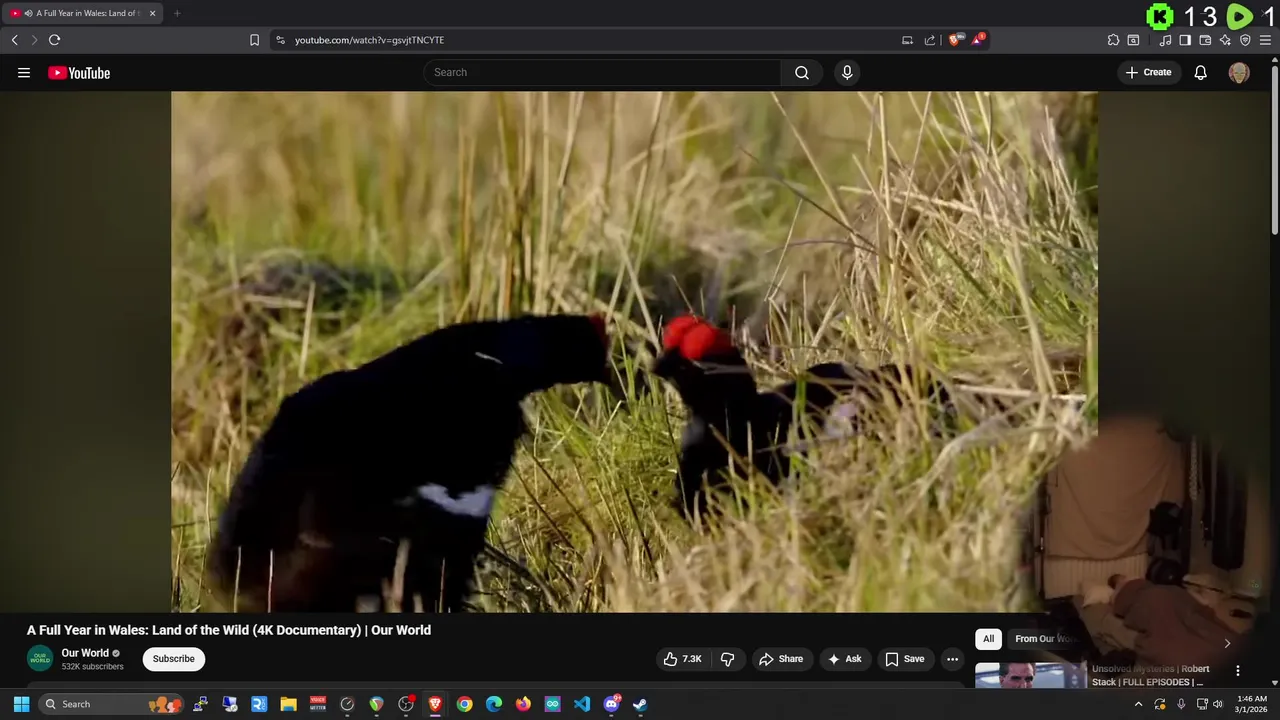This screenshot has height=720, width=1280.
Task: Open Leo AI sparkle icon
Action: (1225, 40)
